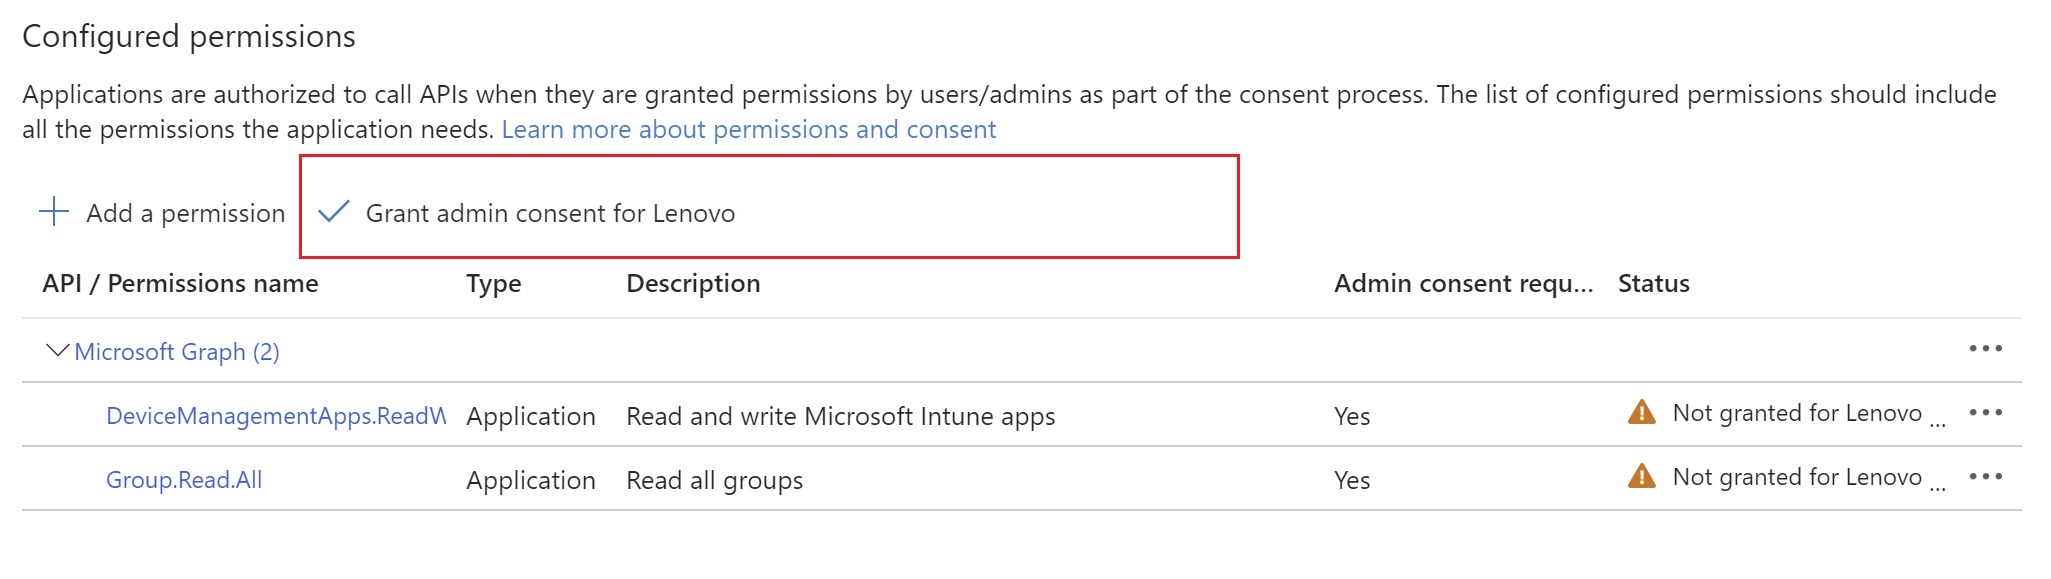Screen dimensions: 2051x579
Task: Open the Group.Read.All permission link
Action: click(x=184, y=480)
